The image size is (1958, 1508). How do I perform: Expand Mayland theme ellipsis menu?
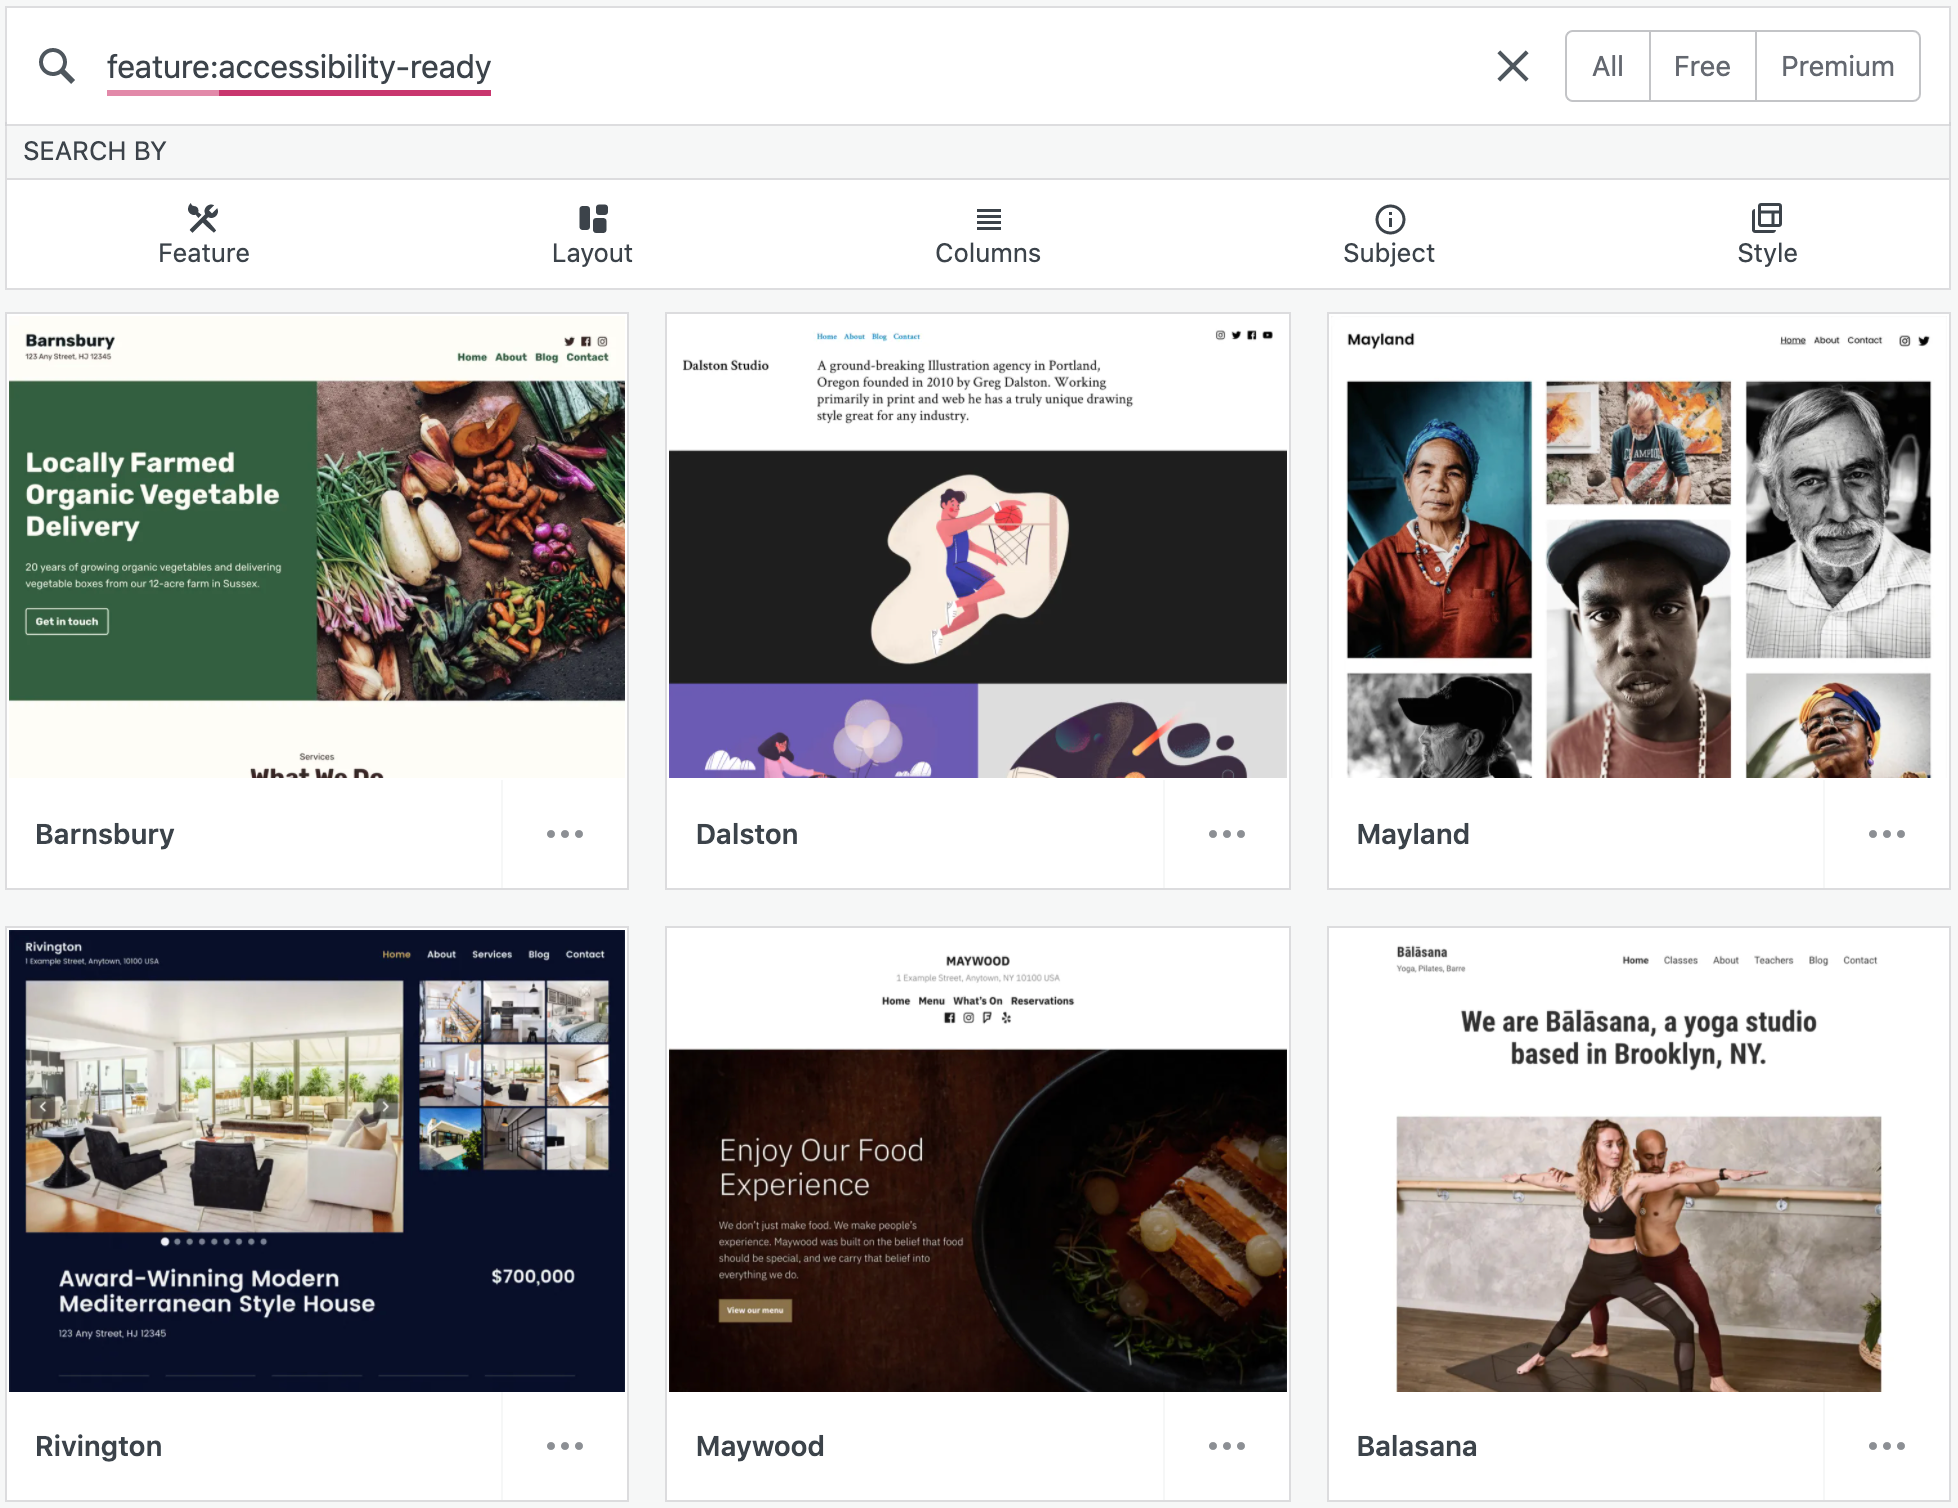1886,834
